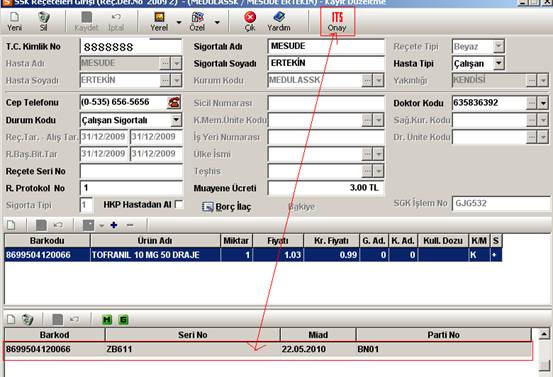The width and height of the screenshot is (553, 377).
Task: Open the Kurum Kodu dropdown arrow
Action: click(x=378, y=80)
